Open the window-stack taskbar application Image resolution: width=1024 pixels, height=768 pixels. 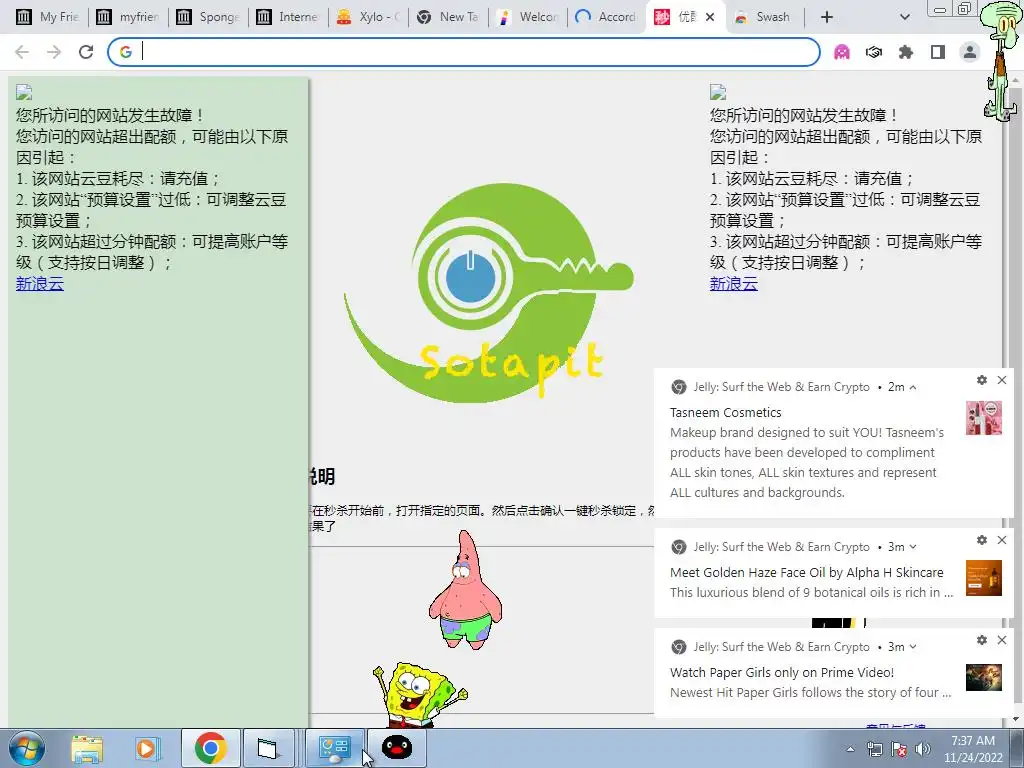[267, 748]
